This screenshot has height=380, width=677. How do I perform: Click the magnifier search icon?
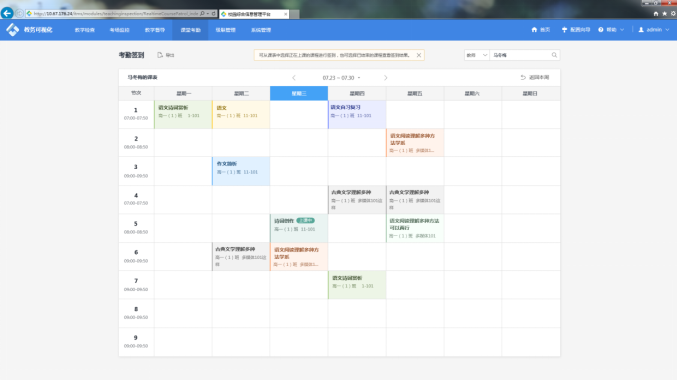click(x=554, y=55)
